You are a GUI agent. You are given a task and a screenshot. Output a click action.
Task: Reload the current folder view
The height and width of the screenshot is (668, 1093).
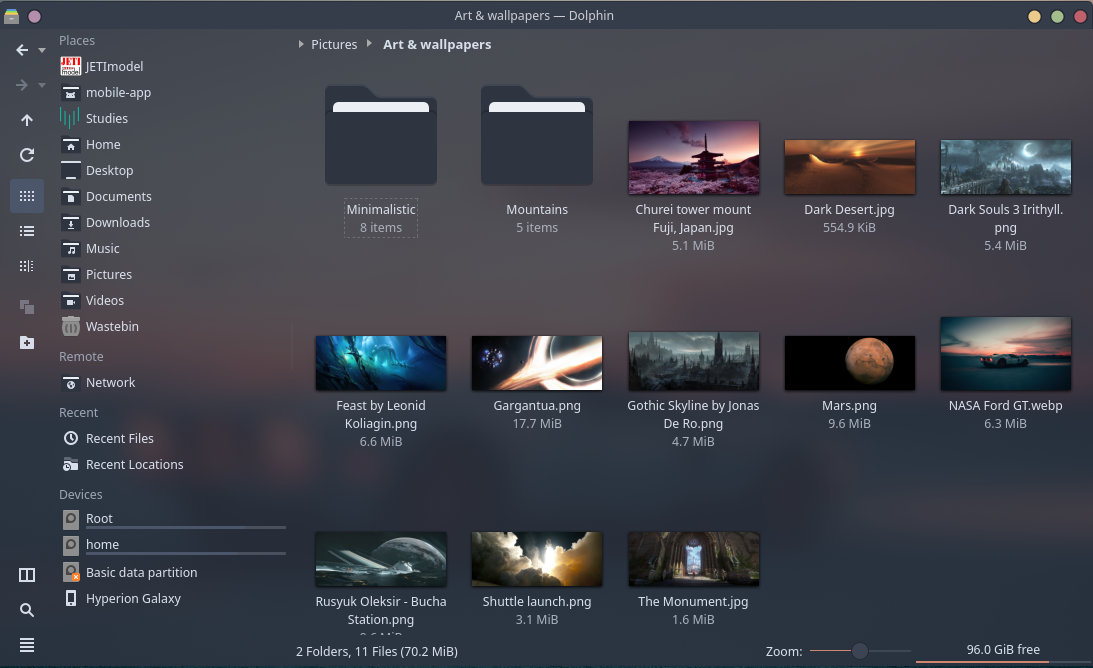point(26,155)
